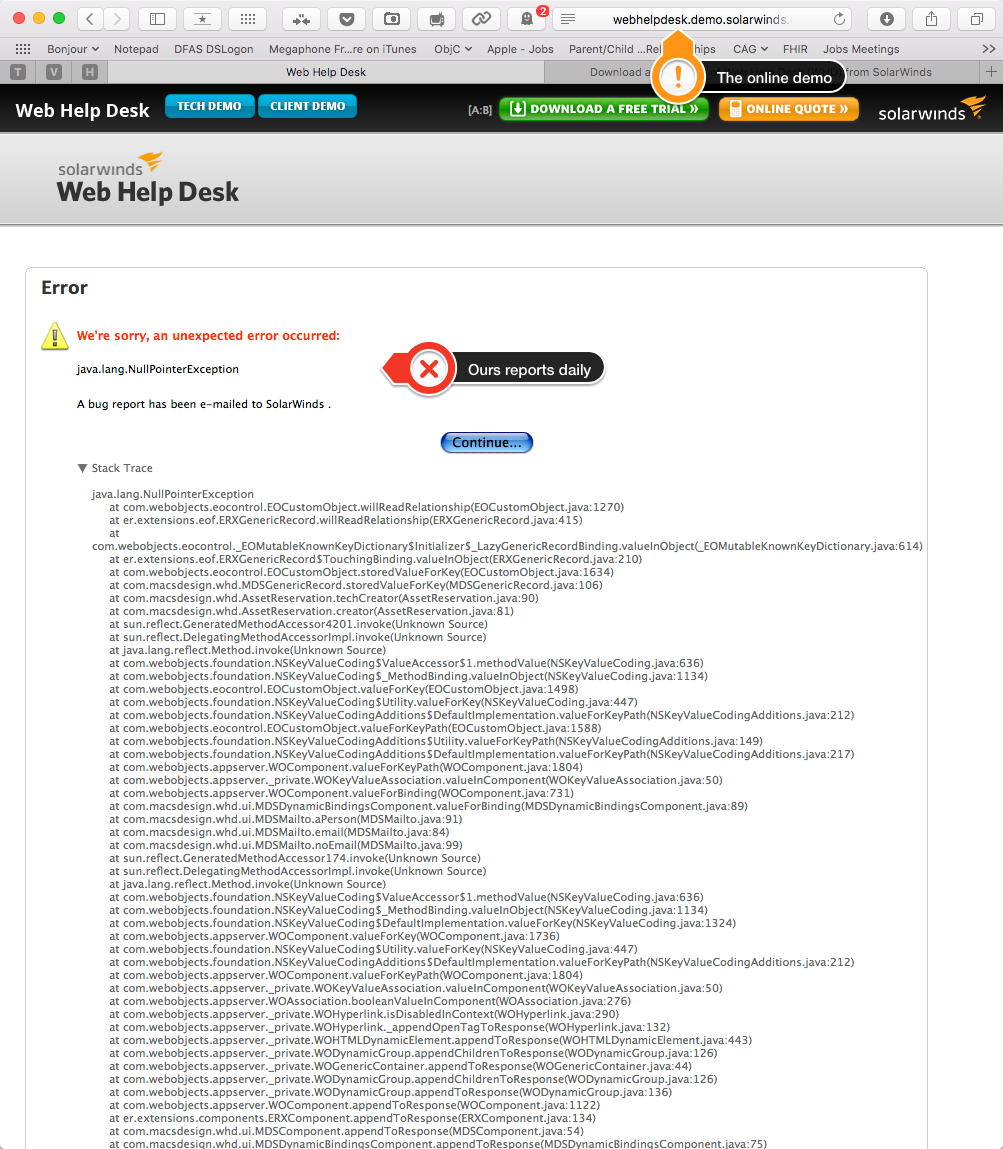Open favorites grid in bookmarks bar

pos(23,49)
